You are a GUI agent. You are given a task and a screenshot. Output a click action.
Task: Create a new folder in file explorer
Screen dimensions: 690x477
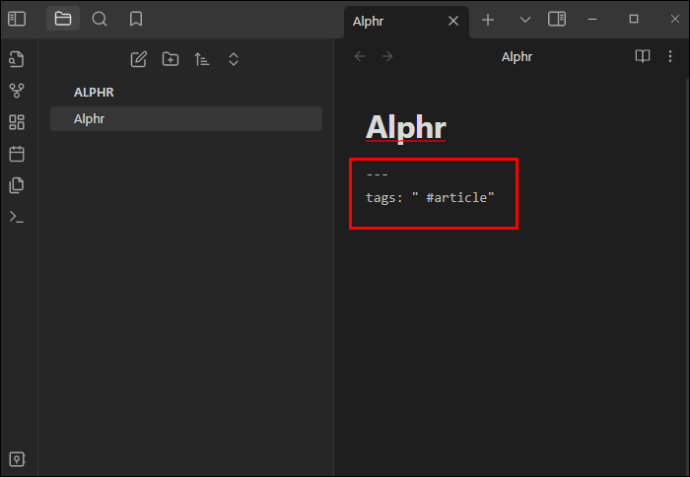[x=170, y=59]
